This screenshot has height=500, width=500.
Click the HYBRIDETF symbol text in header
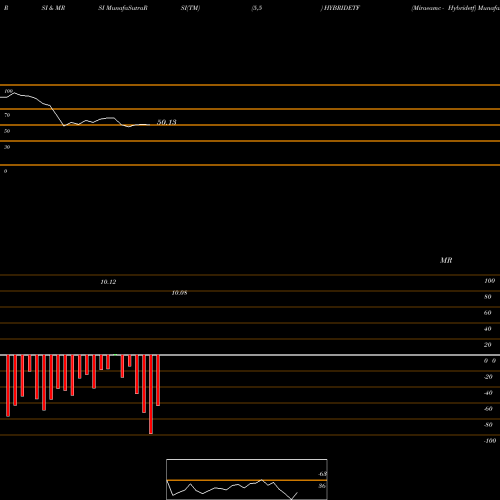(342, 8)
